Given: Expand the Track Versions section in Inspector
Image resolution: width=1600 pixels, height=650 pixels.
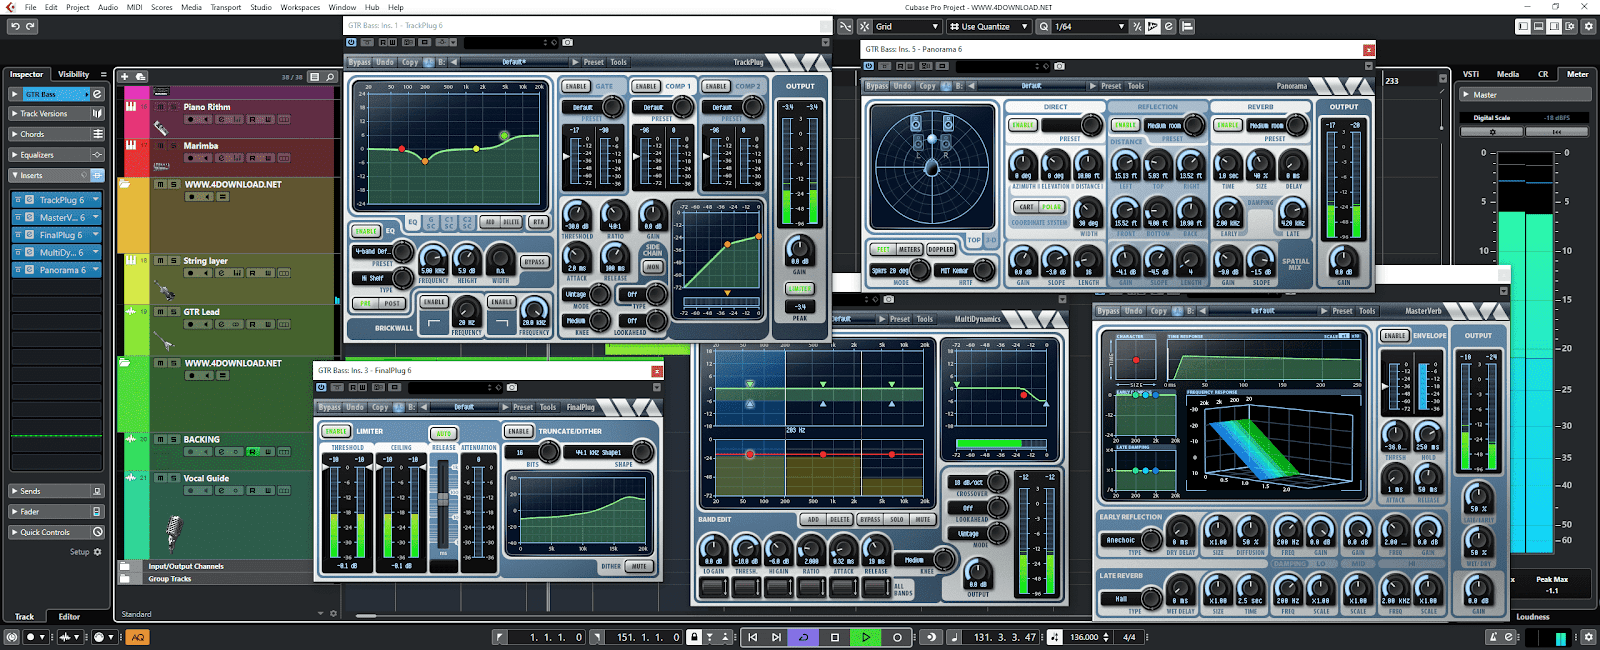Looking at the screenshot, I should click(57, 114).
